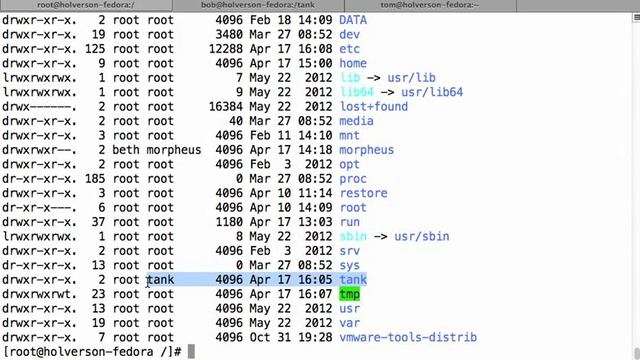Click the blue morpheus directory name
The width and height of the screenshot is (640, 360).
(x=367, y=150)
